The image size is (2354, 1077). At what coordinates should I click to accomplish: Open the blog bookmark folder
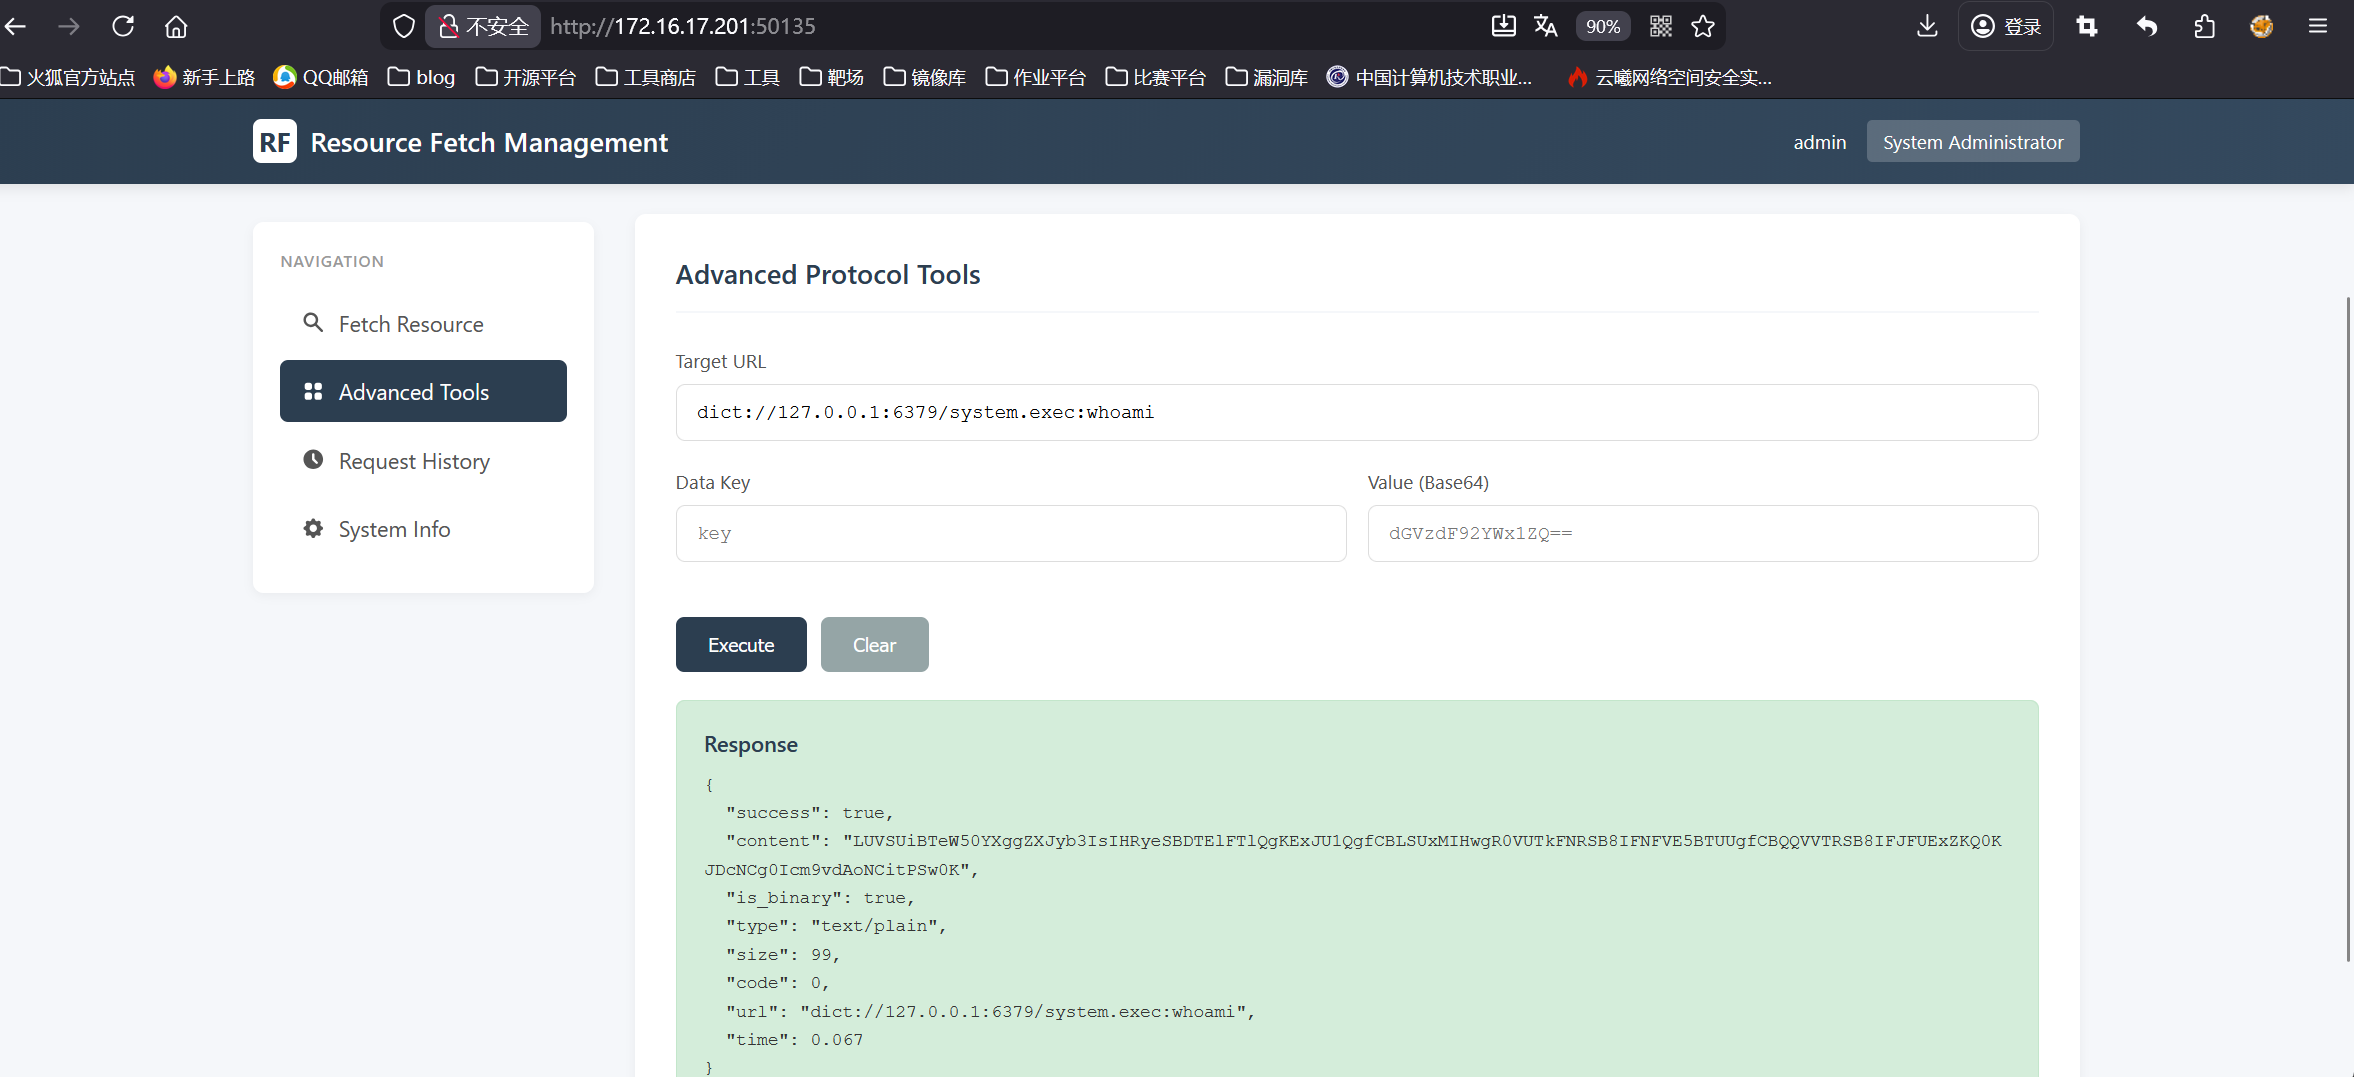(421, 77)
